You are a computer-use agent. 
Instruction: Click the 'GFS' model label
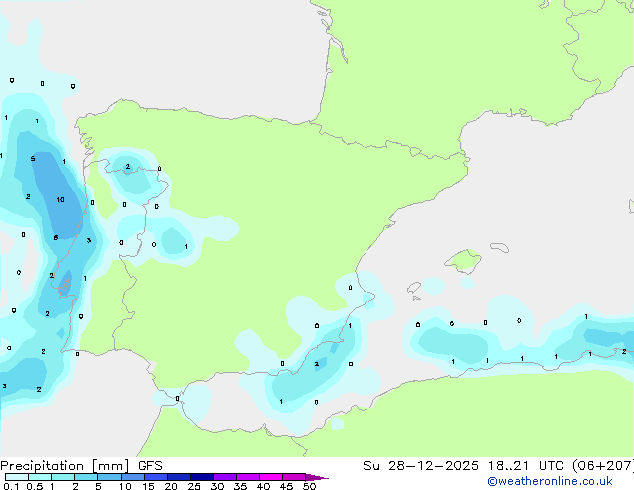(x=150, y=466)
